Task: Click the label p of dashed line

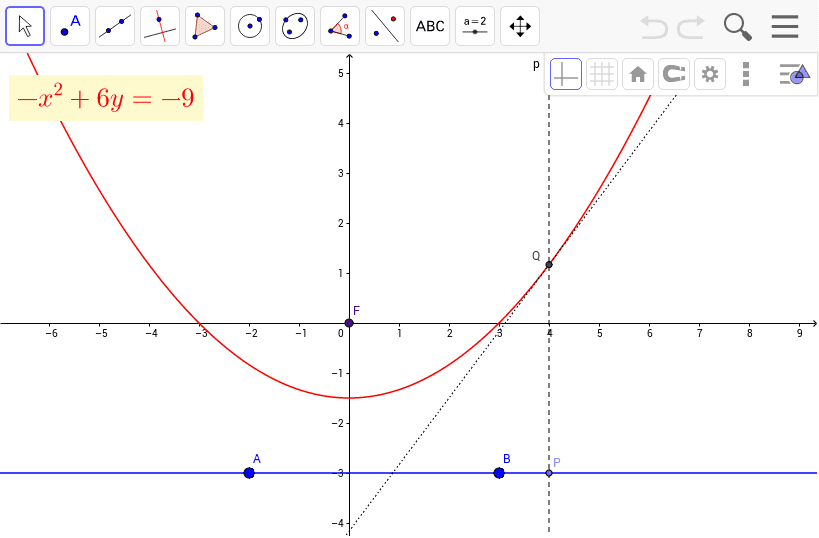Action: [536, 65]
